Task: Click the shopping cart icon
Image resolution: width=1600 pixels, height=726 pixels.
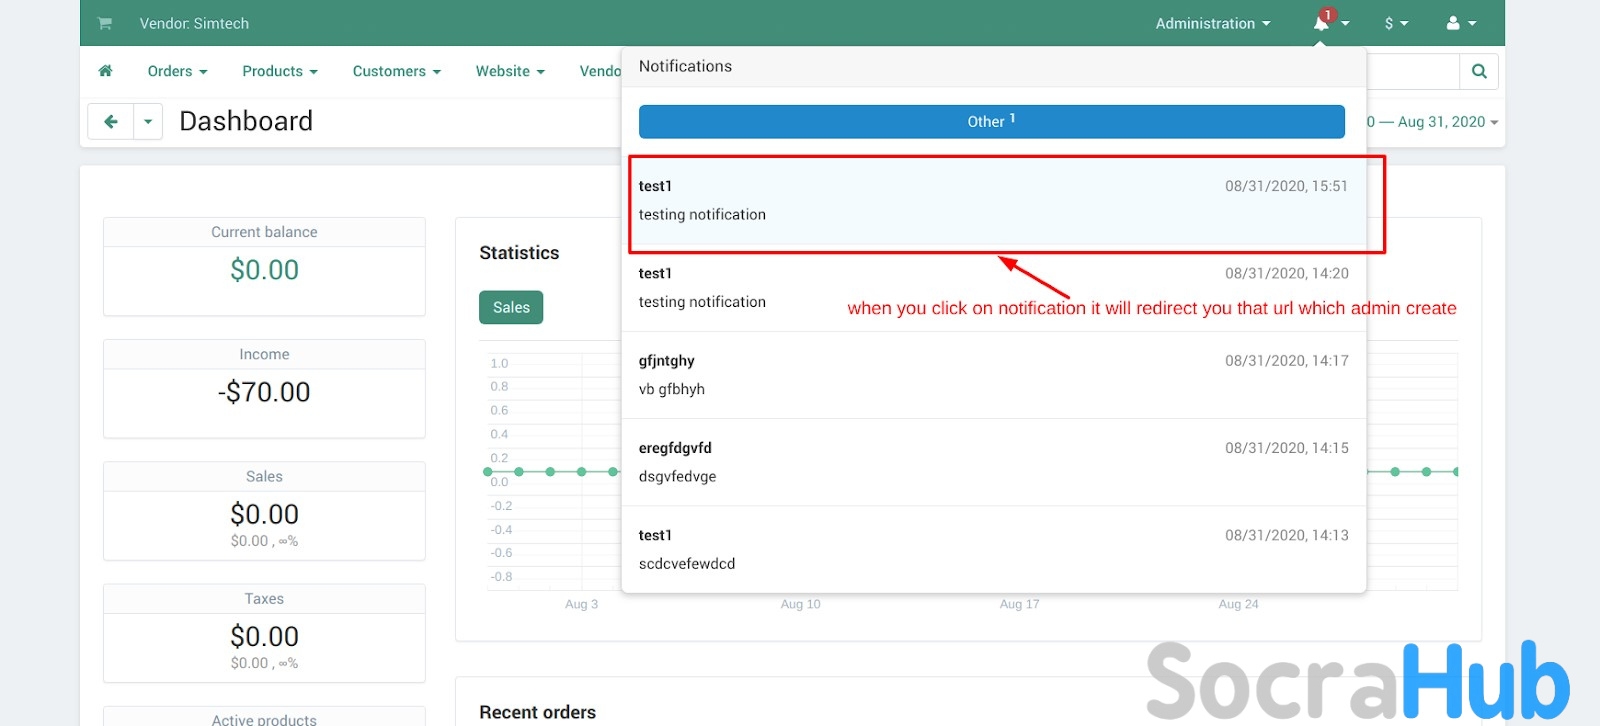Action: pyautogui.click(x=104, y=23)
